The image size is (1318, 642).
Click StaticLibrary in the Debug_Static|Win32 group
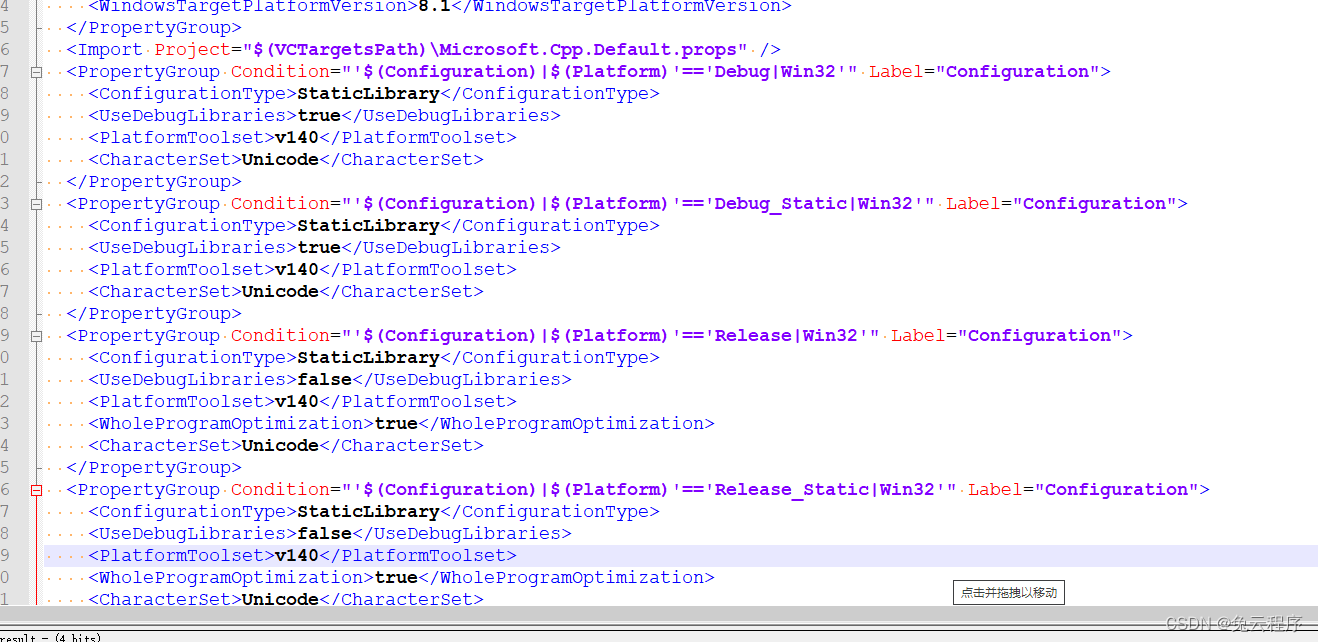coord(368,226)
